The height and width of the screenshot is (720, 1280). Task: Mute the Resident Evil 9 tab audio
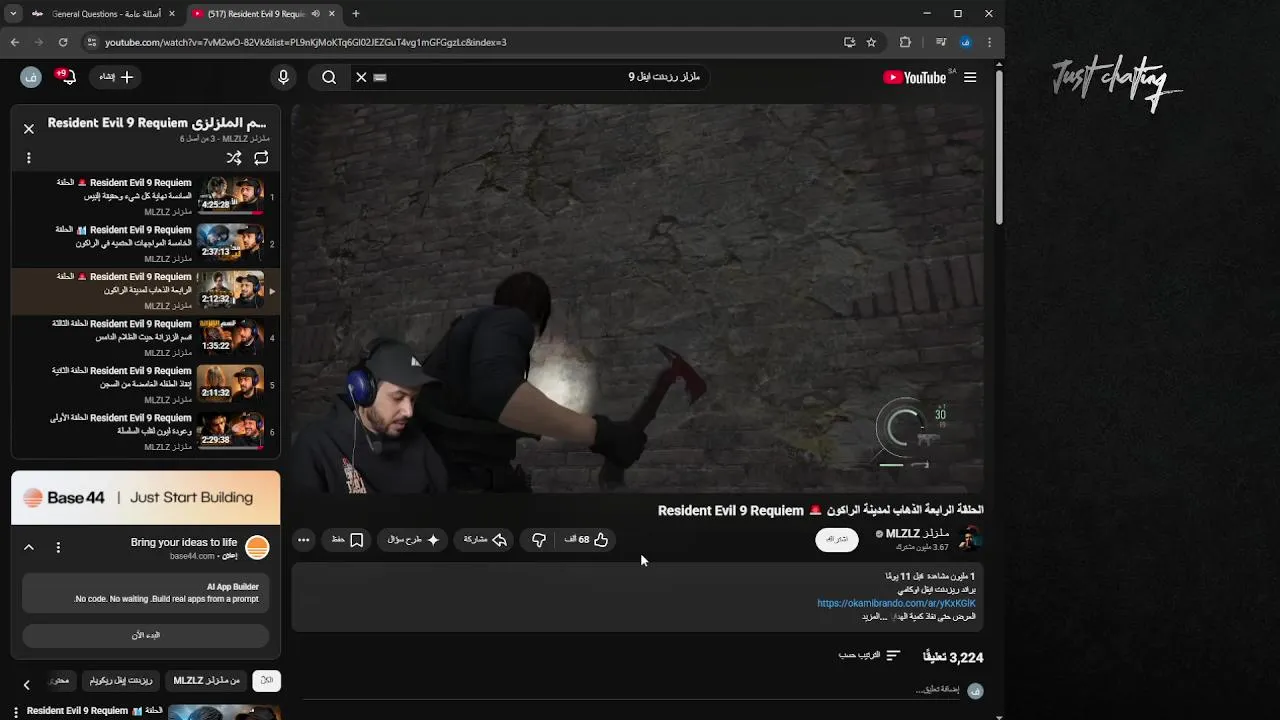(316, 14)
